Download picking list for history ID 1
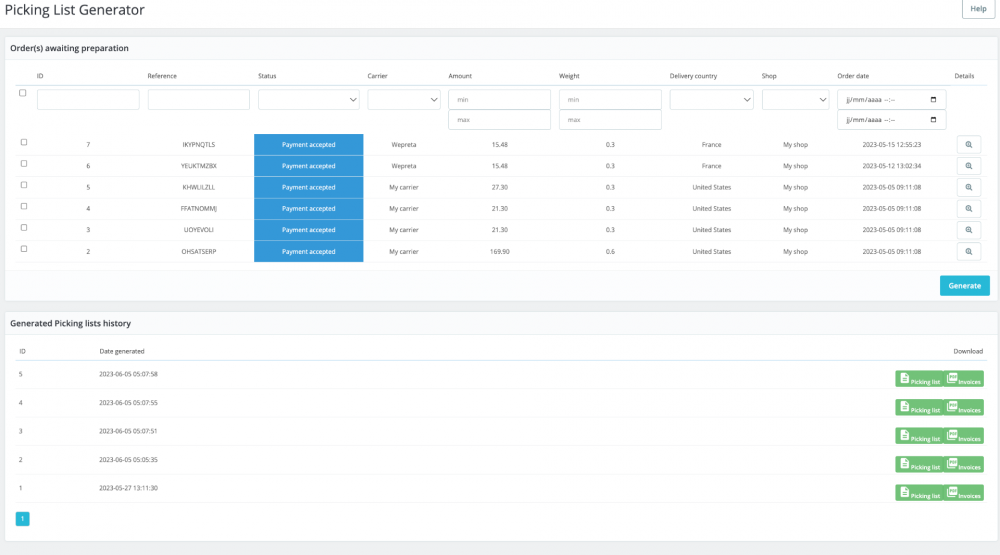 coord(919,492)
